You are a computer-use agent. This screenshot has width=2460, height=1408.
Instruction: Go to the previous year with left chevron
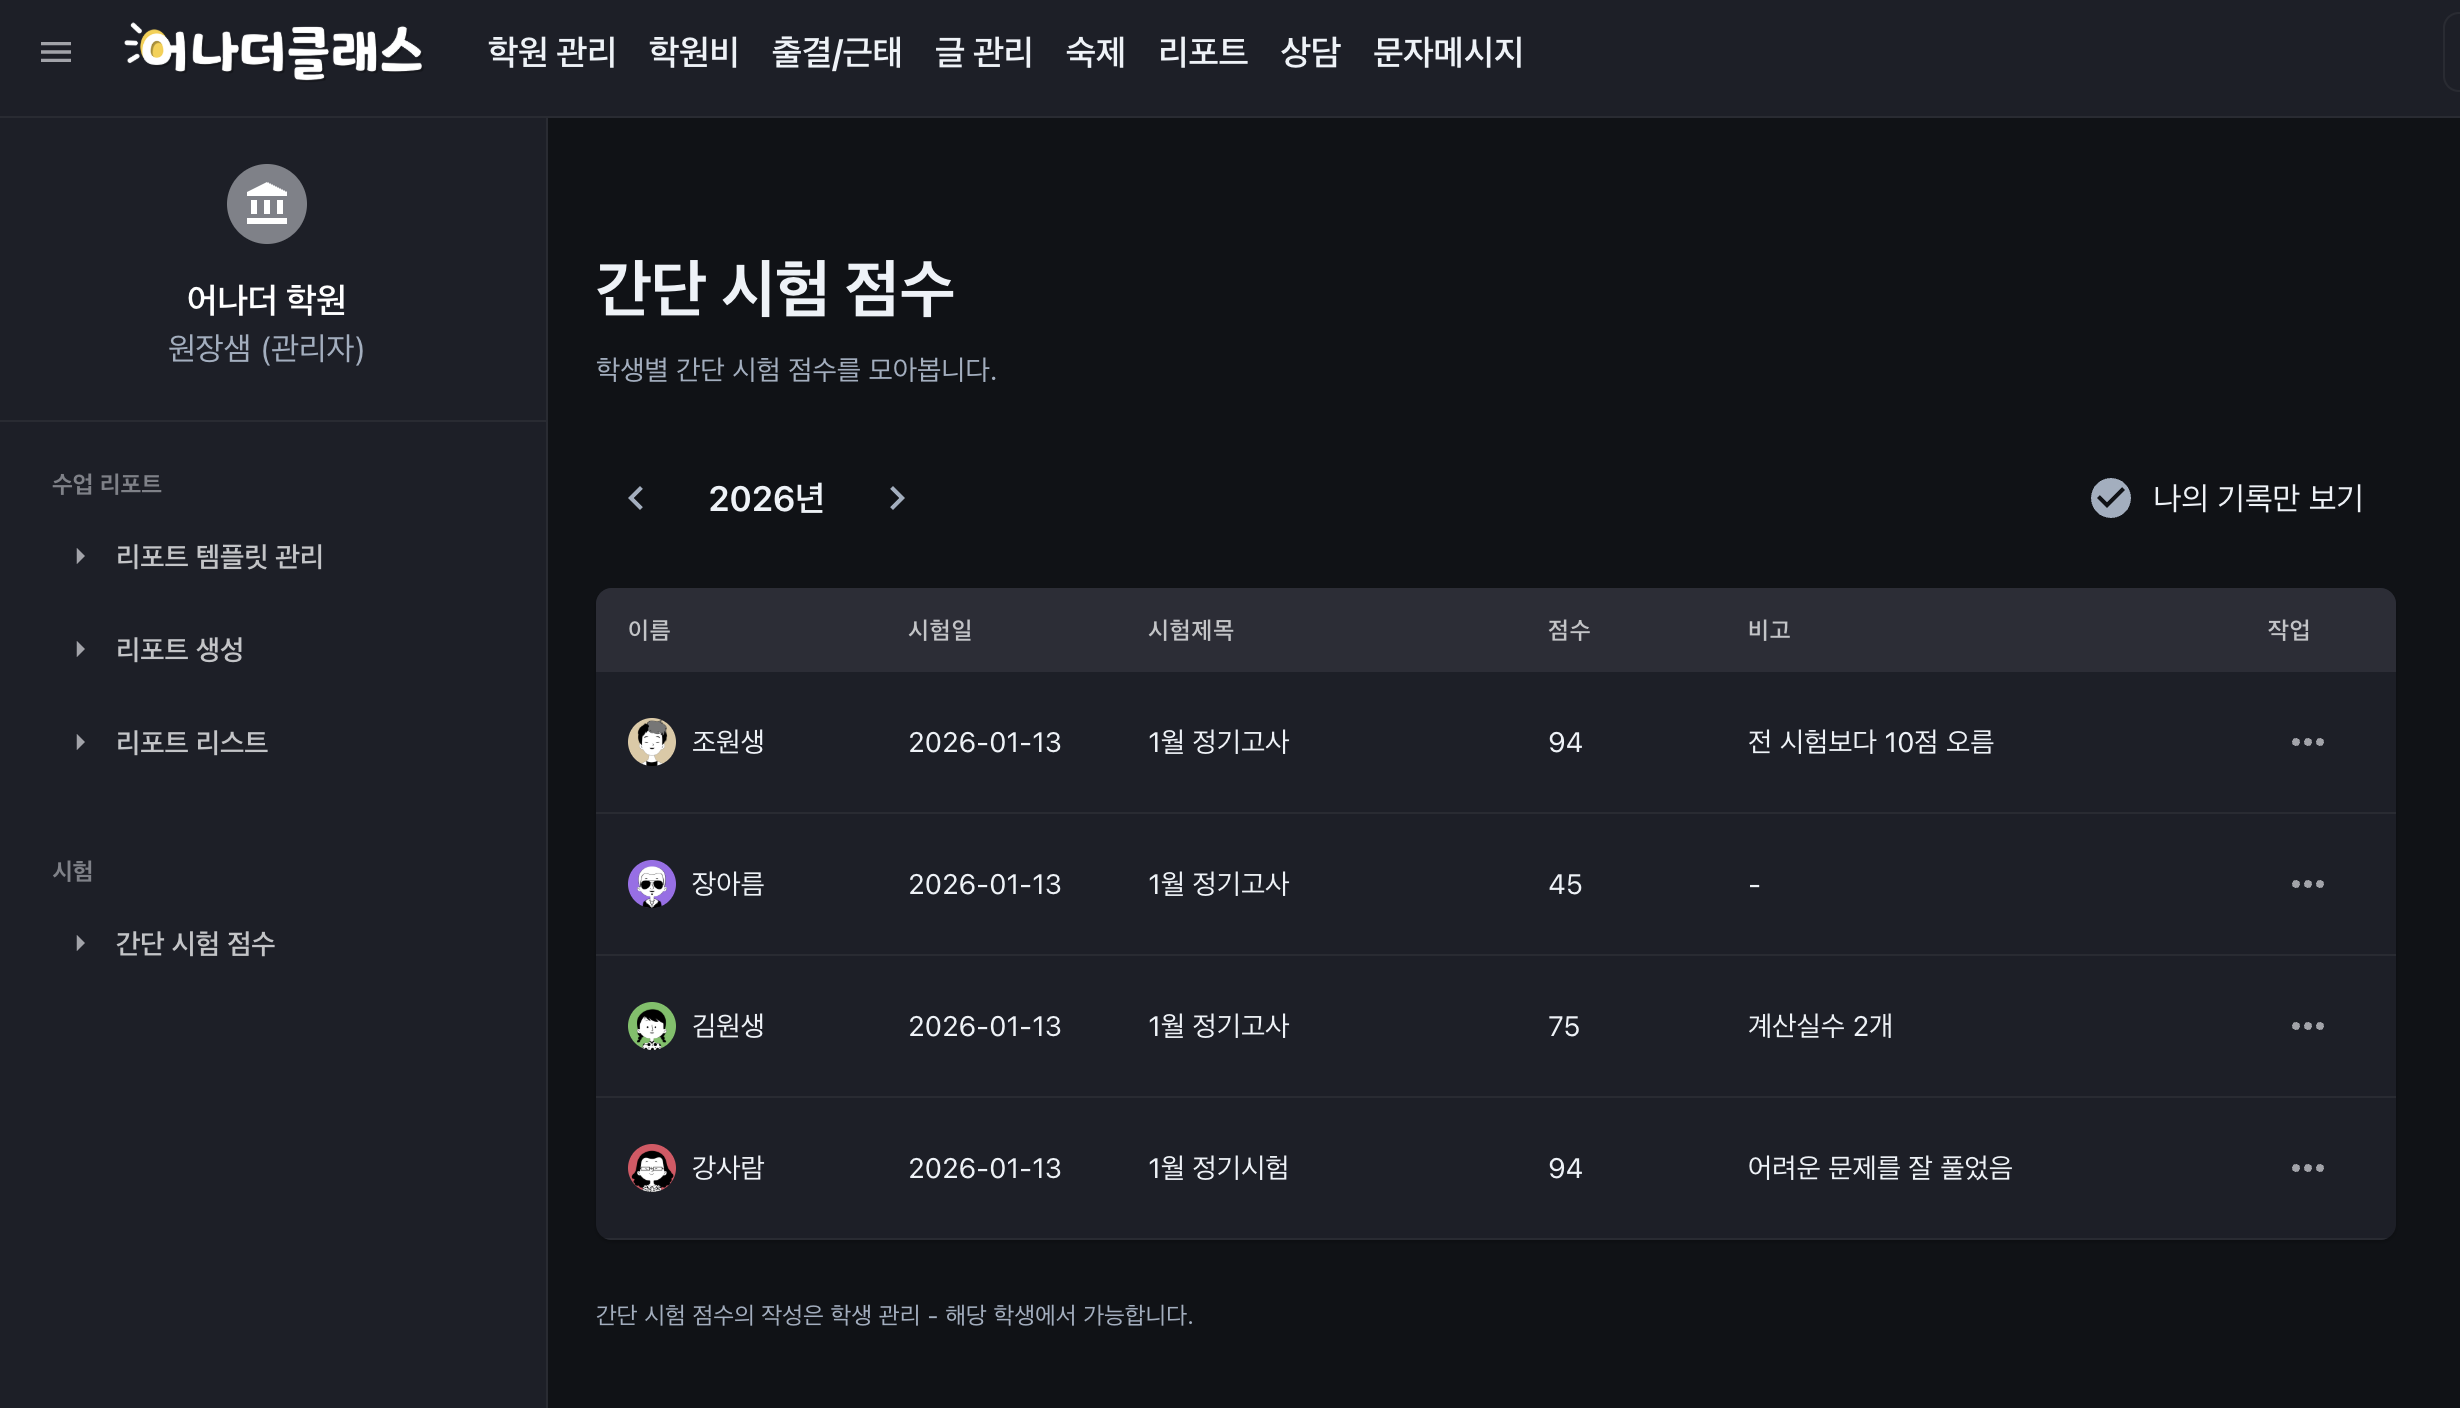636,498
